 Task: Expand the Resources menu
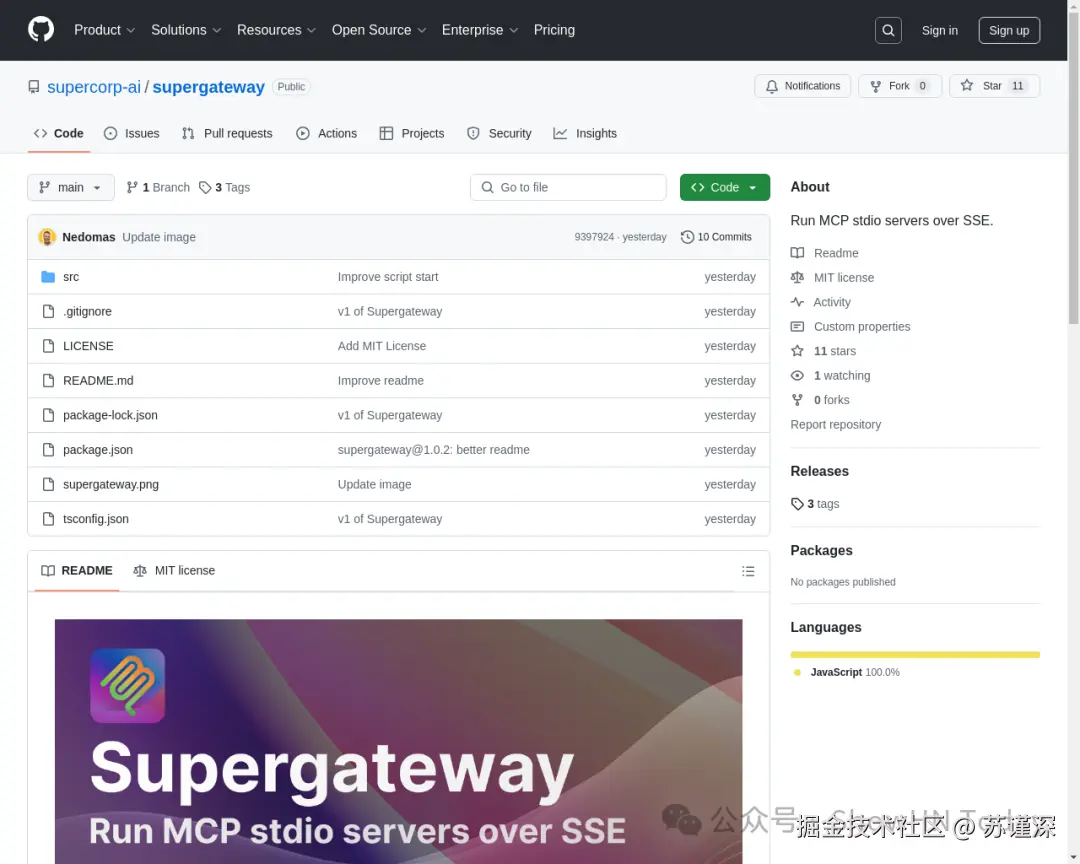tap(276, 30)
